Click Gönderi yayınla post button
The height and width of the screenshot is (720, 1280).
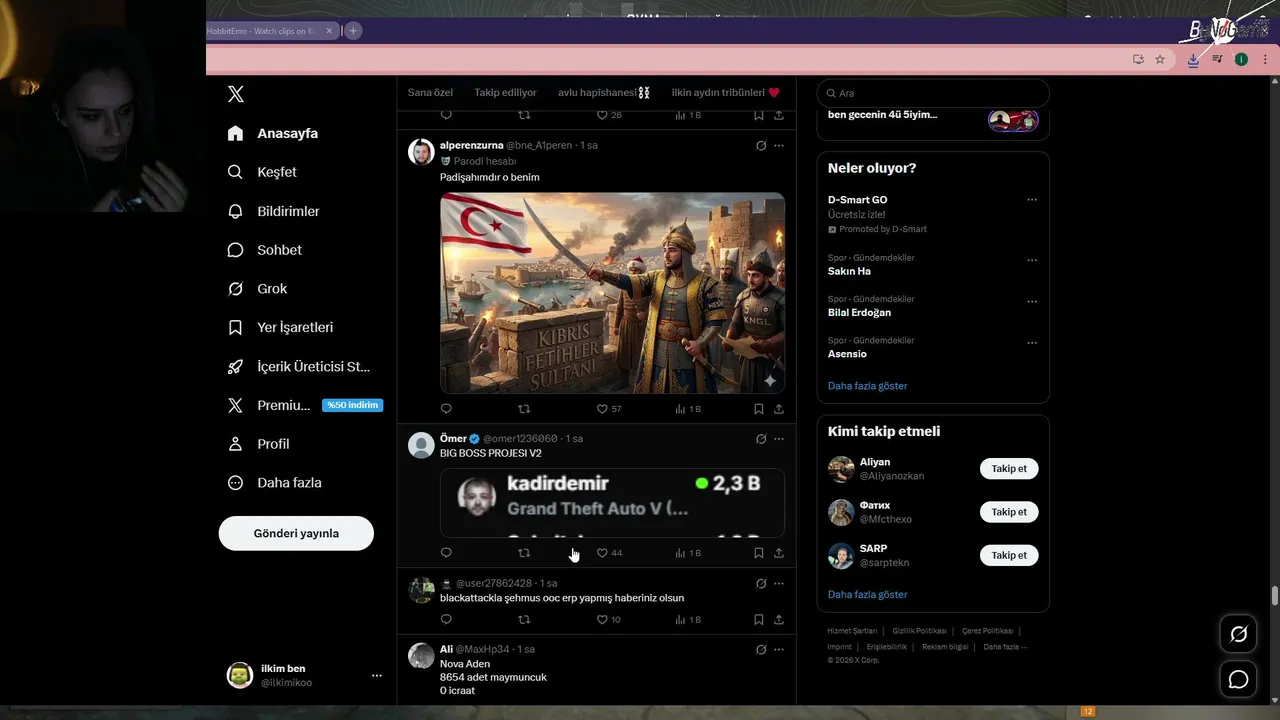(x=296, y=533)
